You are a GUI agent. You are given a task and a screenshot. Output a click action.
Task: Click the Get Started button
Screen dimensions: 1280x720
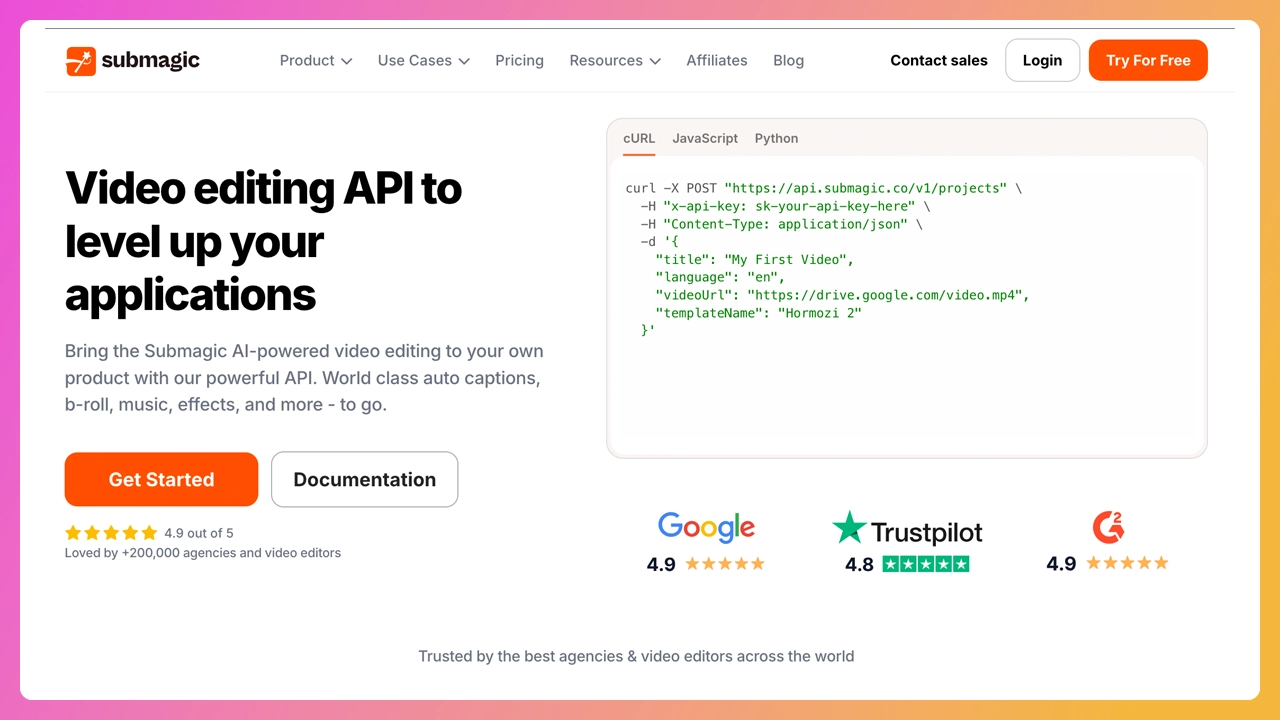[161, 479]
